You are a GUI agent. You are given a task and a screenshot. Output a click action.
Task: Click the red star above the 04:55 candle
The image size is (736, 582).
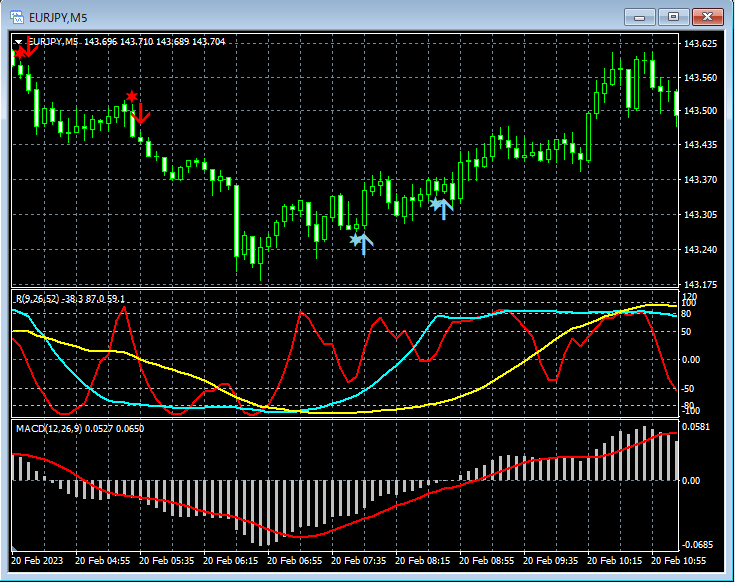(x=131, y=96)
